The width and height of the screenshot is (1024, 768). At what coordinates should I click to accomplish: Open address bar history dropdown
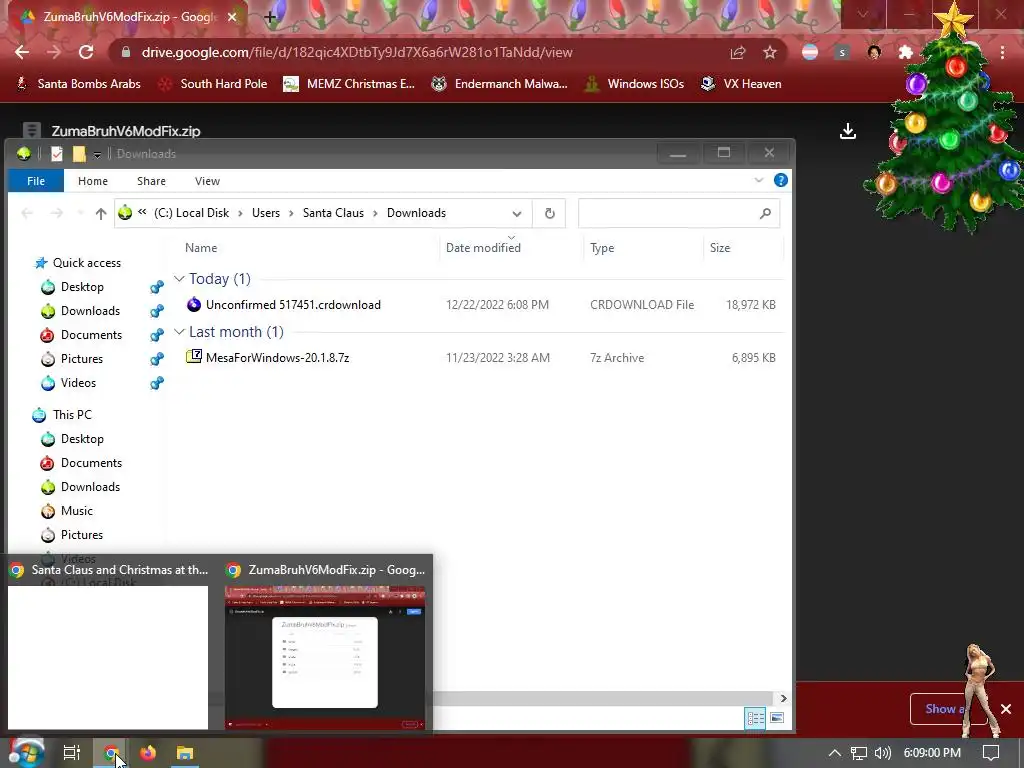[517, 214]
